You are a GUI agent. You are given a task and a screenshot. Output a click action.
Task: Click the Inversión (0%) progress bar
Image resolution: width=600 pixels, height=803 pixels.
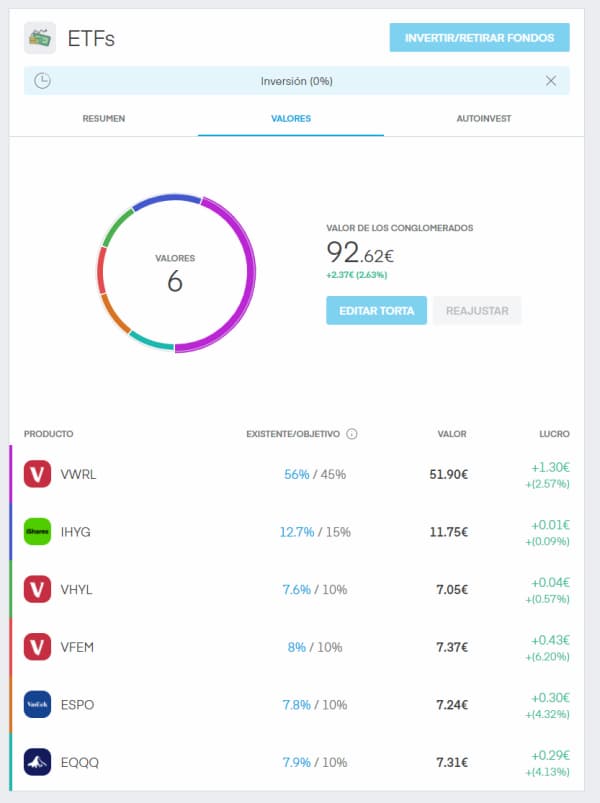(x=300, y=80)
